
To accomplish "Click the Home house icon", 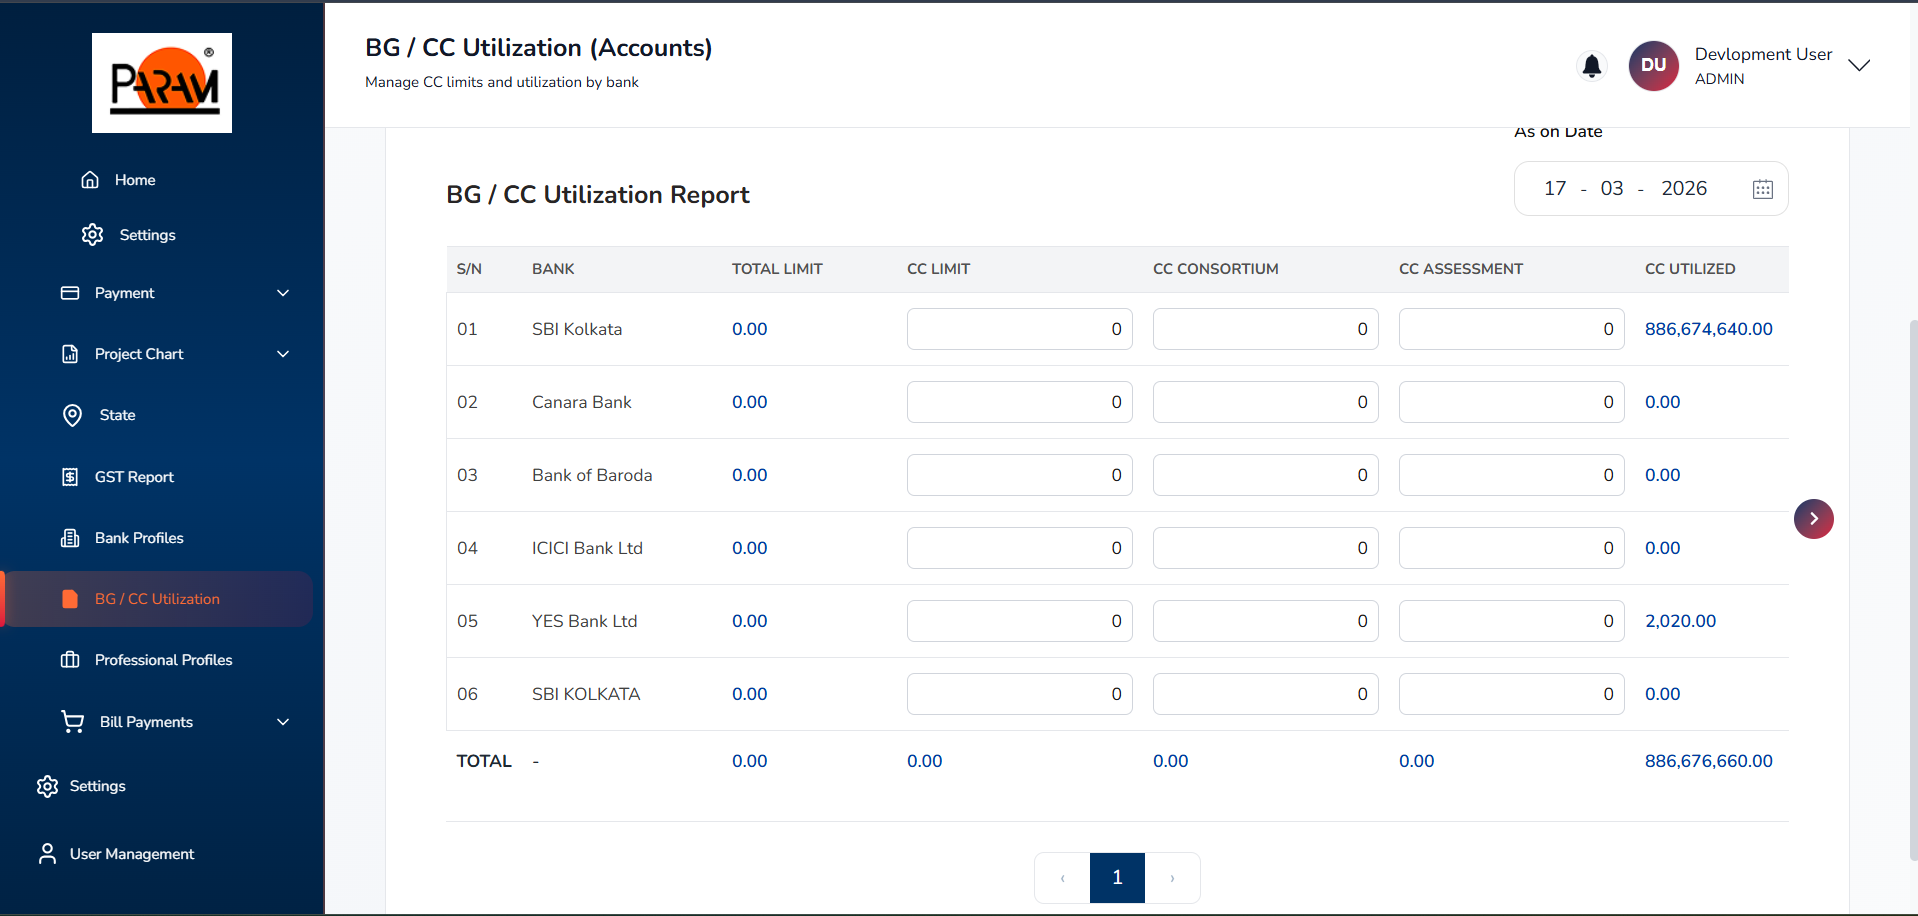I will 90,180.
